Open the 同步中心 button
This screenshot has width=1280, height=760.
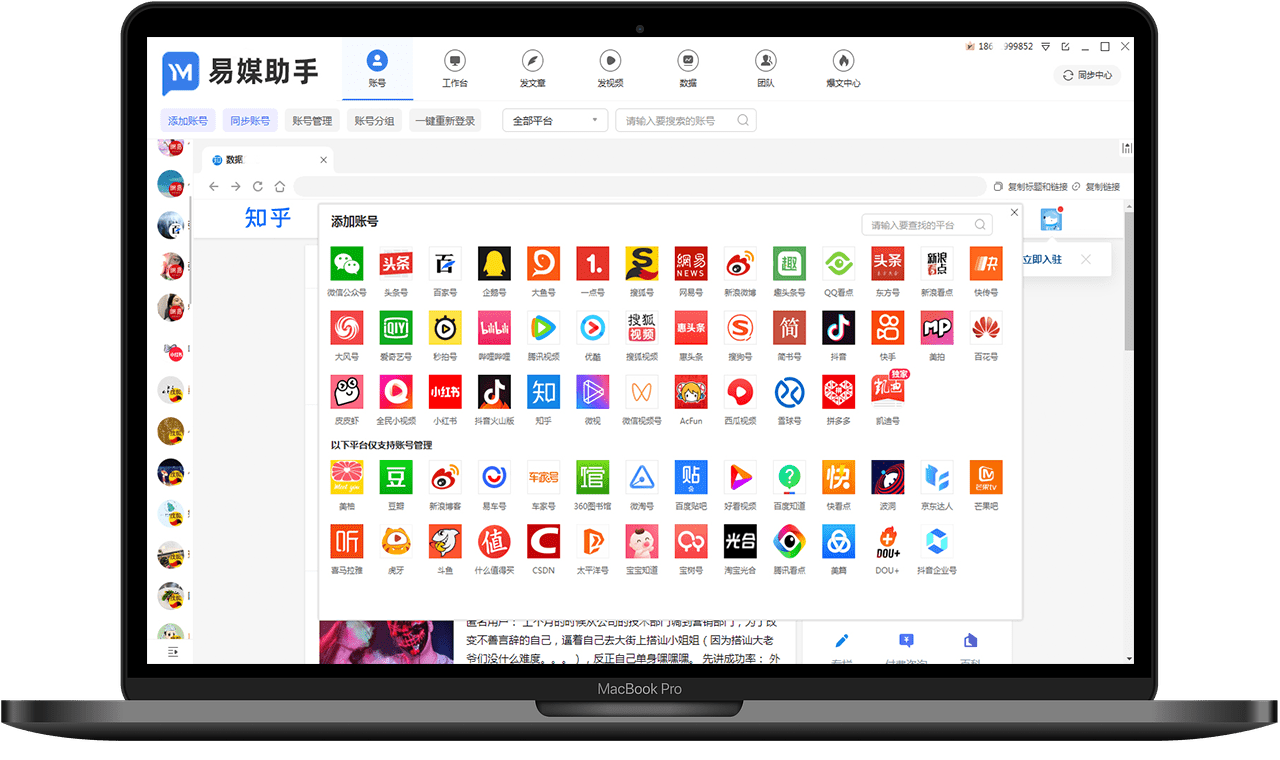(x=1087, y=75)
